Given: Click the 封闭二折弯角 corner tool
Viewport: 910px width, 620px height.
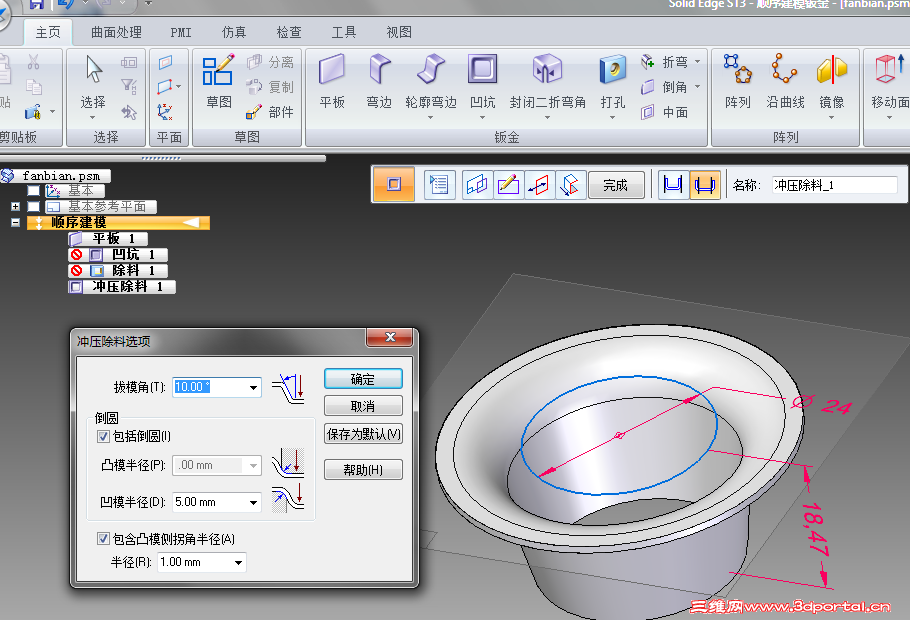Looking at the screenshot, I should pos(547,85).
